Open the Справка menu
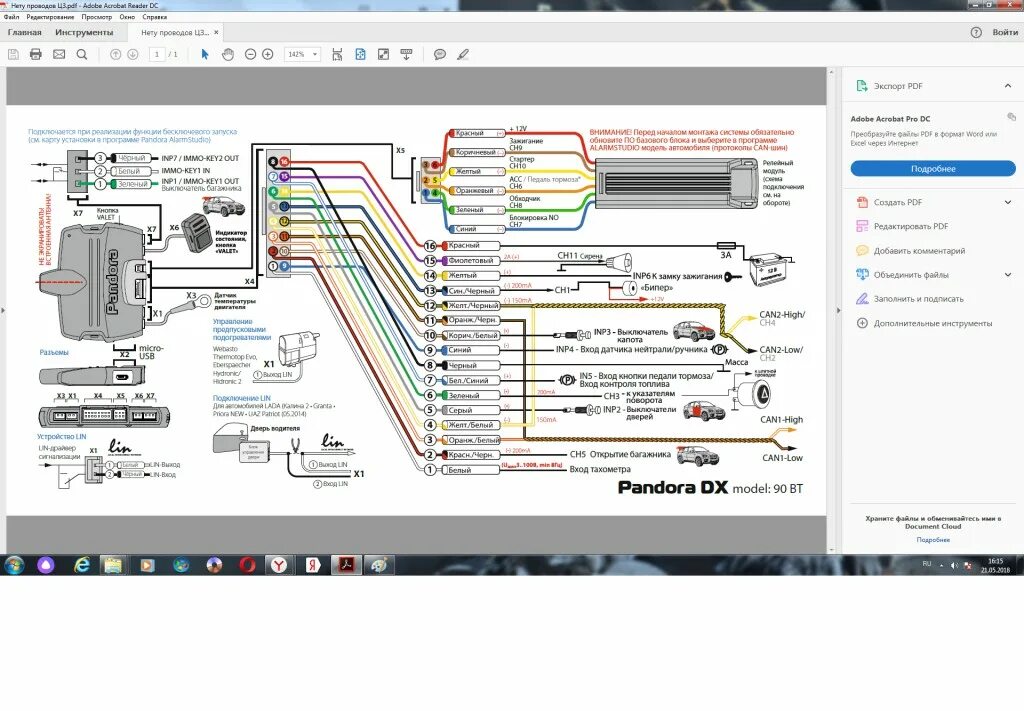The width and height of the screenshot is (1024, 711). [155, 17]
